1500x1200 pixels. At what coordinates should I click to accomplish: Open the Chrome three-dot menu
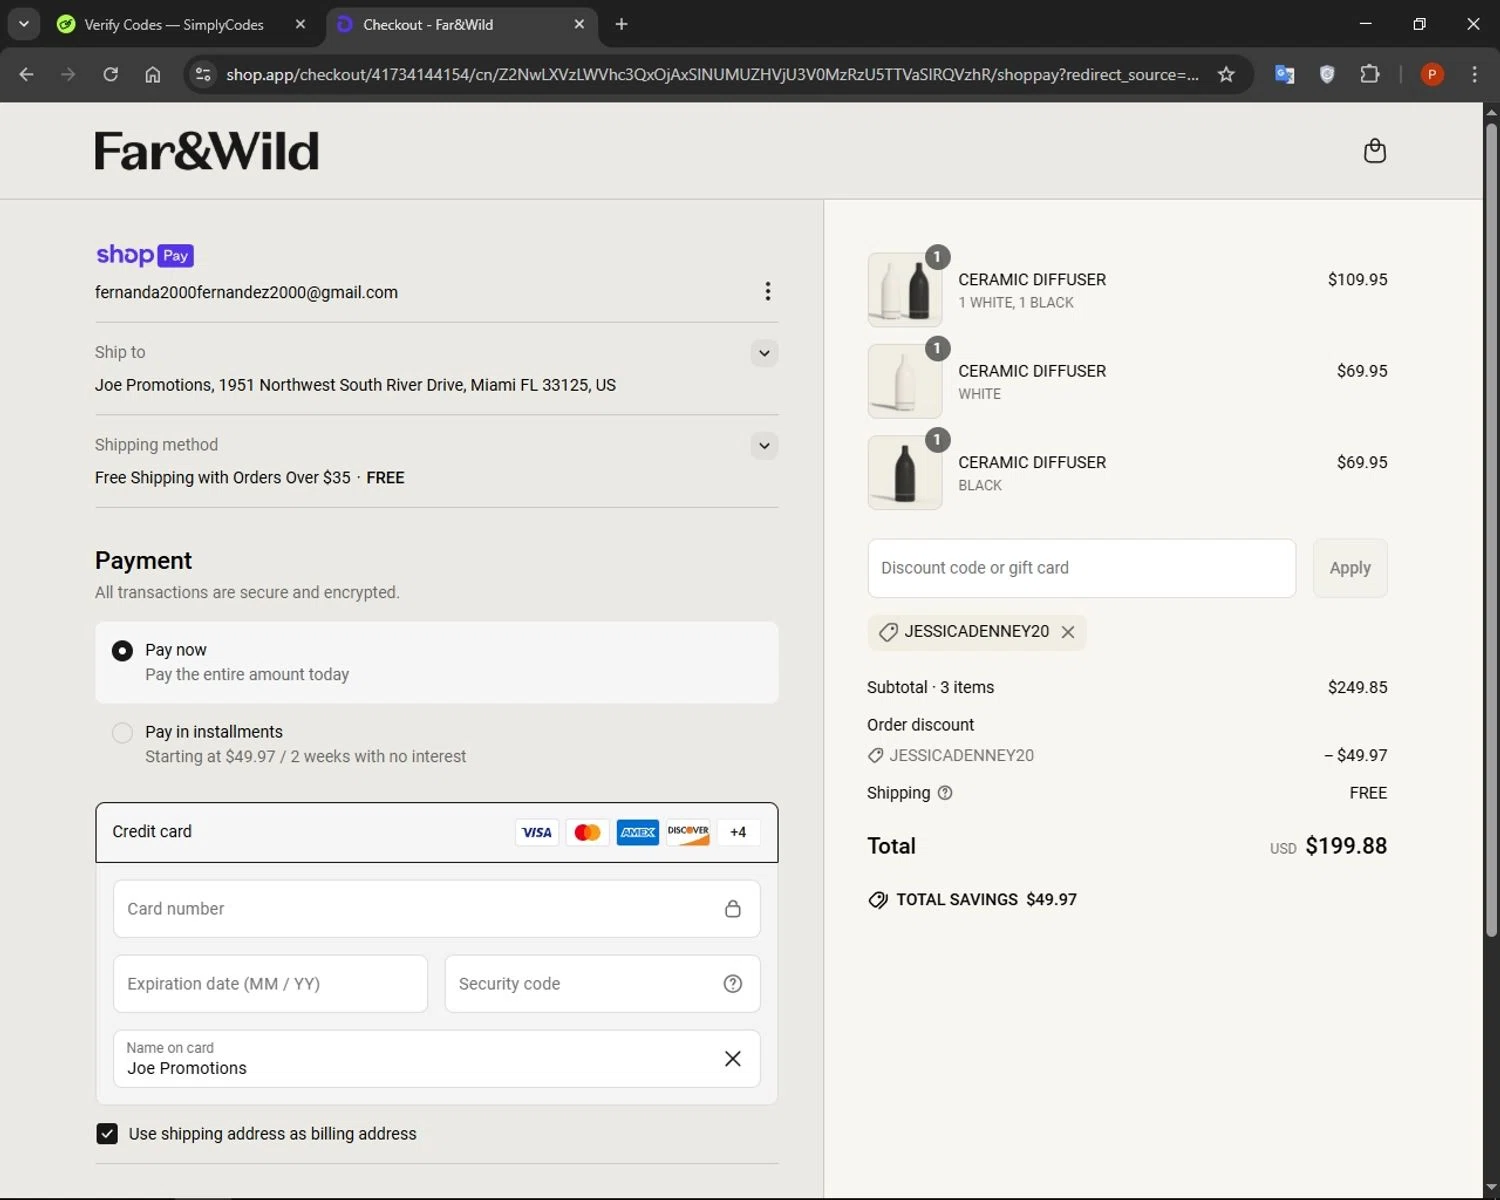tap(1474, 74)
